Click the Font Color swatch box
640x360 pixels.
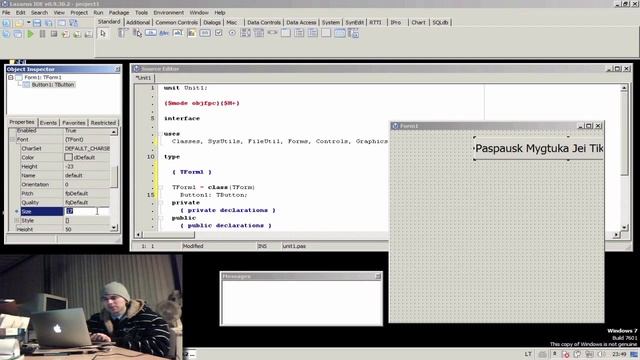pyautogui.click(x=68, y=157)
